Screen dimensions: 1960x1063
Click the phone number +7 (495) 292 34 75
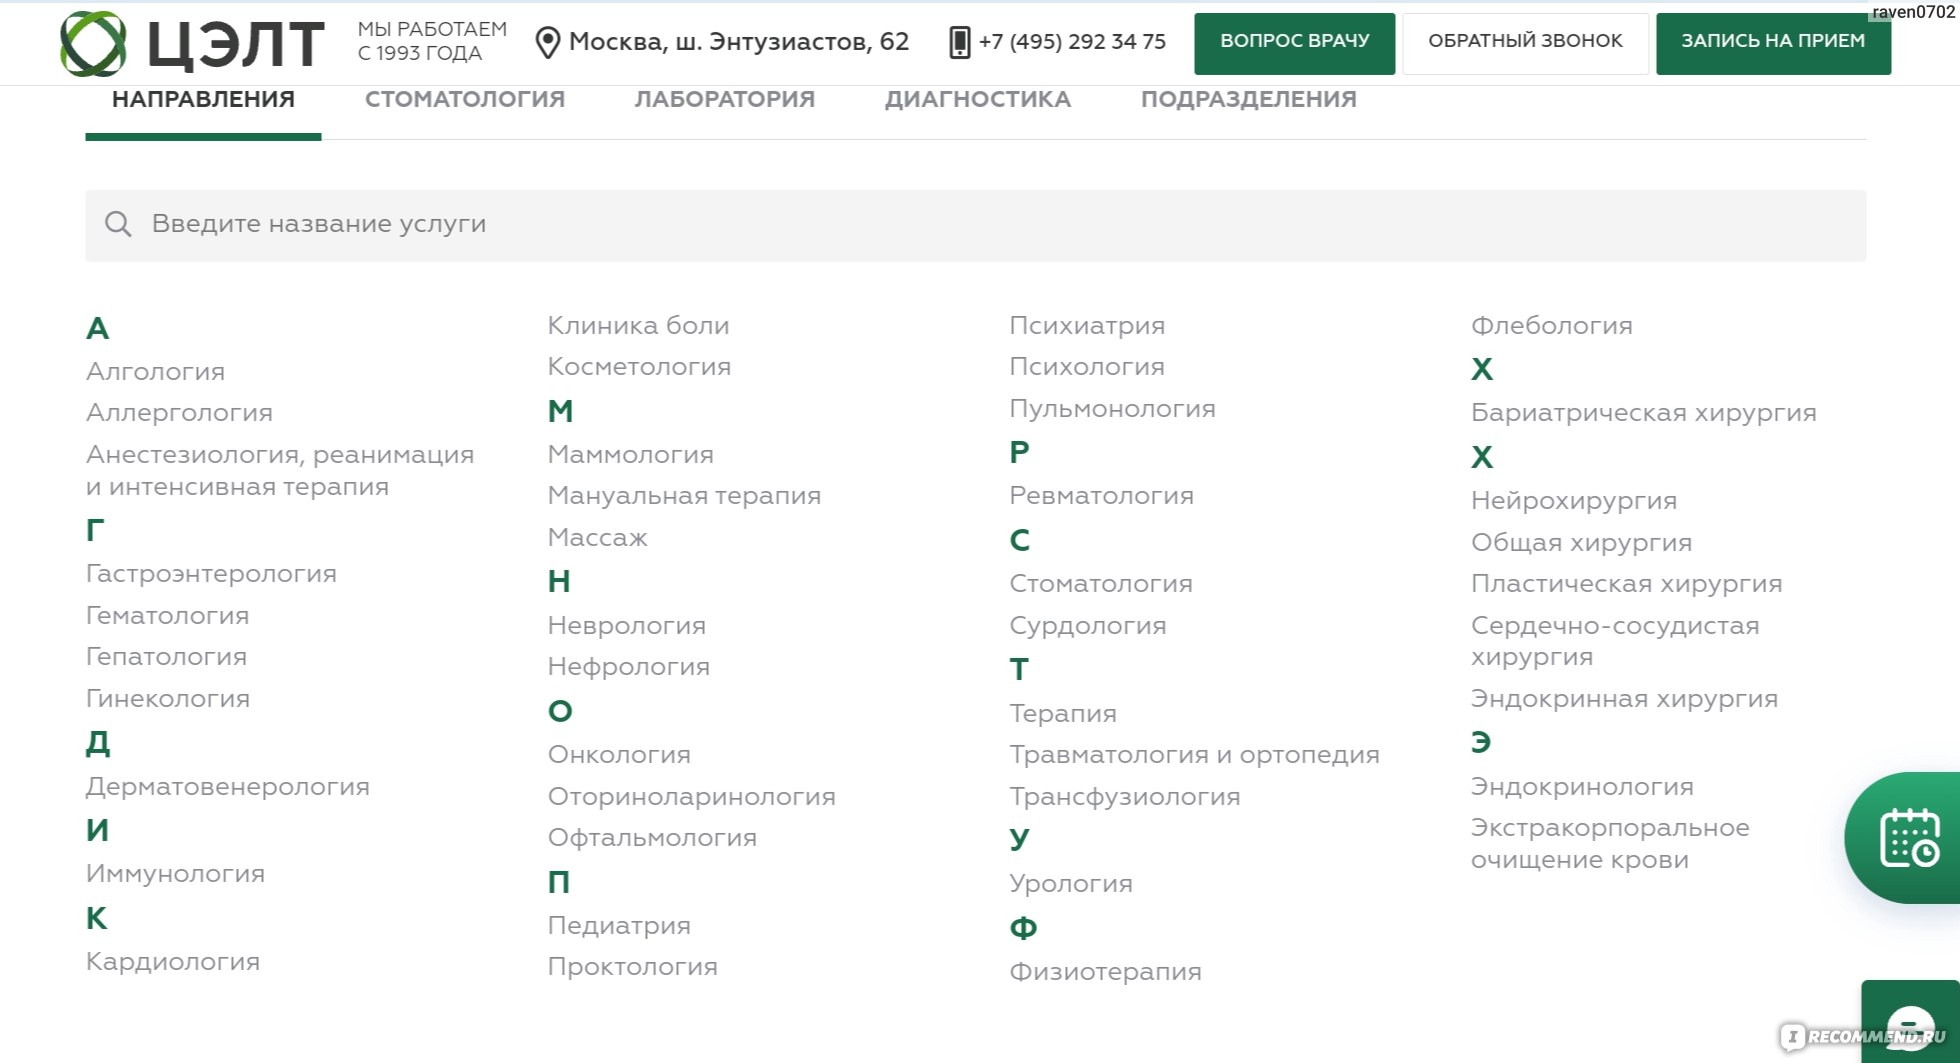1072,42
